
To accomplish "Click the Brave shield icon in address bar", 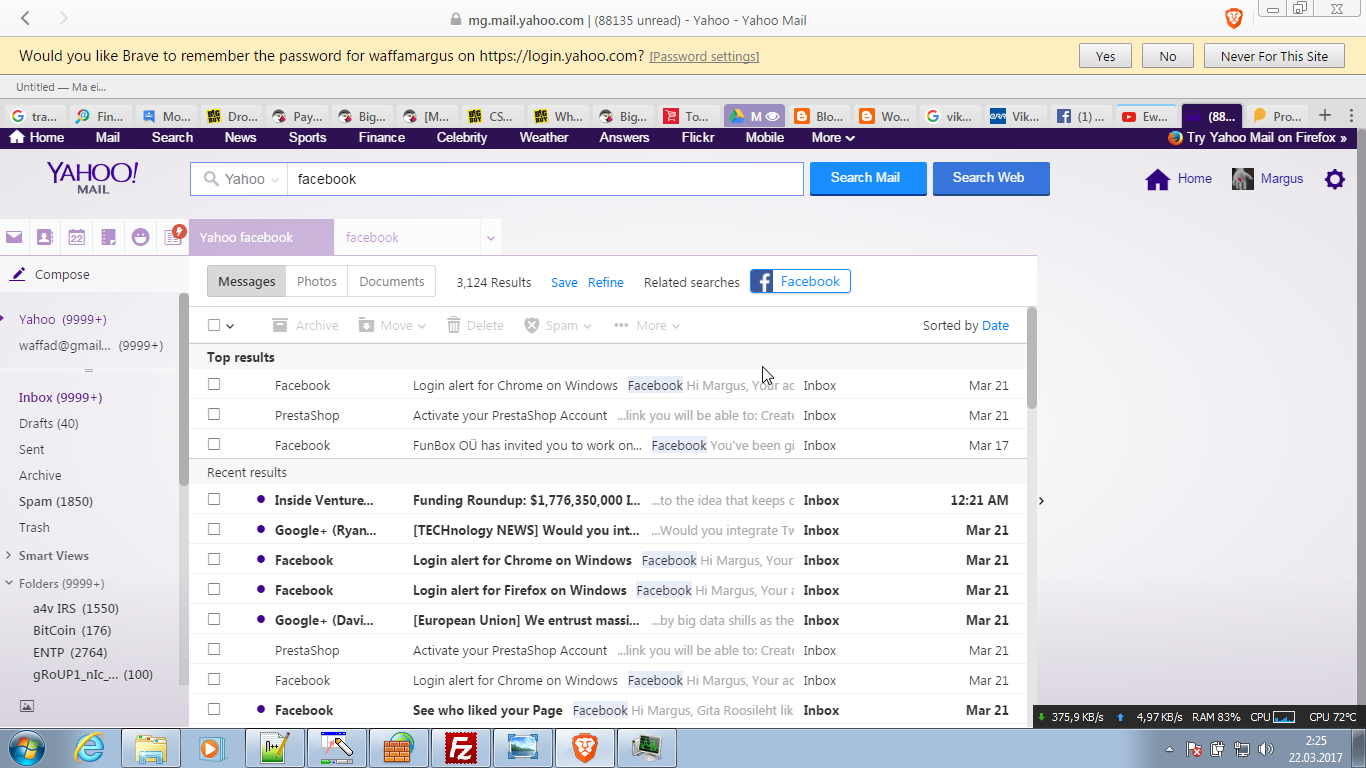I will coord(1234,18).
